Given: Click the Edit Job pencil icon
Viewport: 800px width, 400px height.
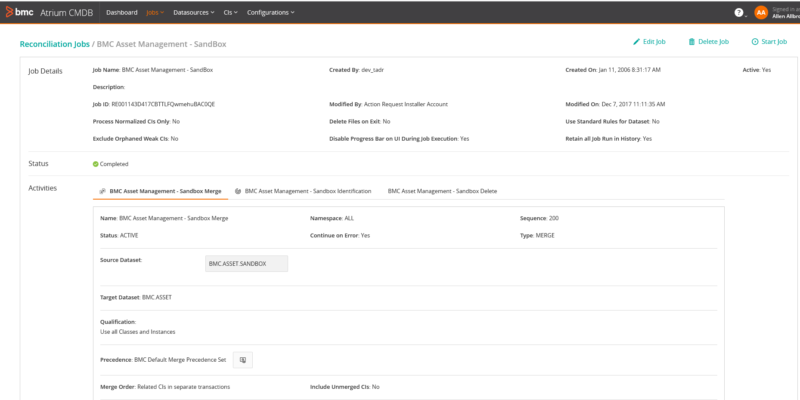Looking at the screenshot, I should pos(636,42).
